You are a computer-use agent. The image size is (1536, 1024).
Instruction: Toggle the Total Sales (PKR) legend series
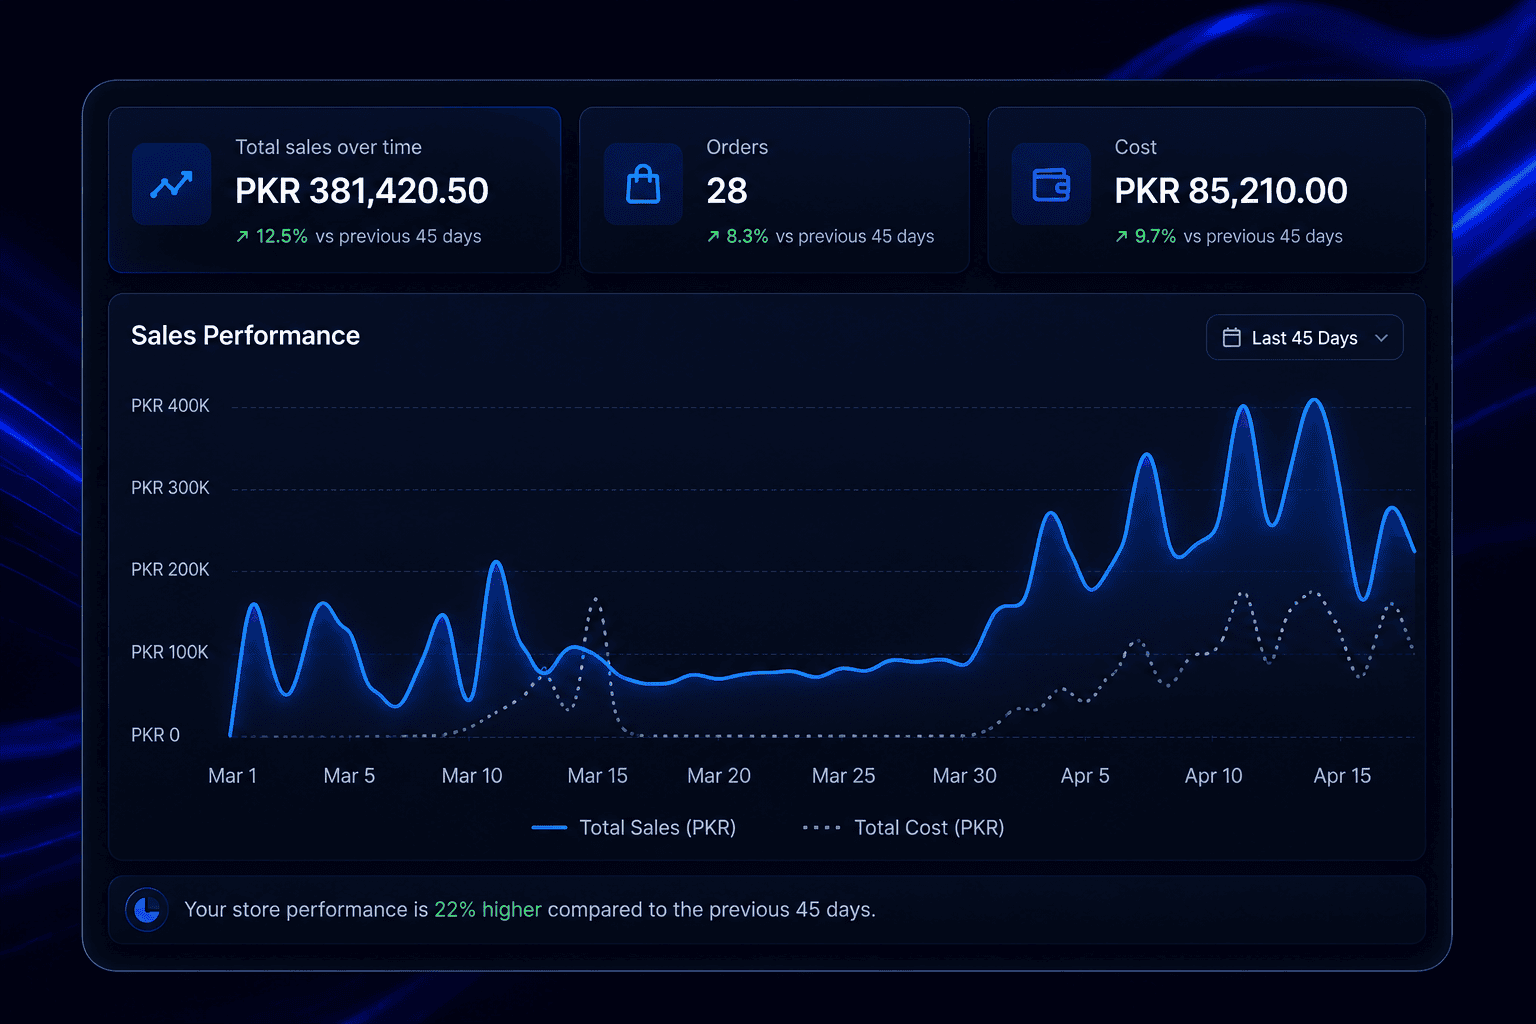point(634,828)
